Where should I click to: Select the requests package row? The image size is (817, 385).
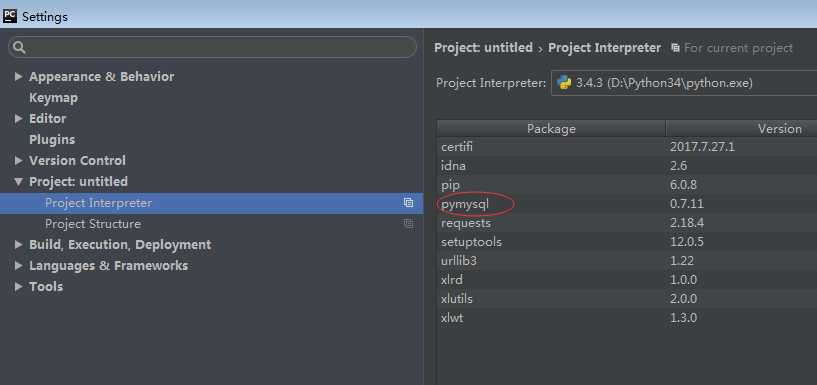click(627, 223)
